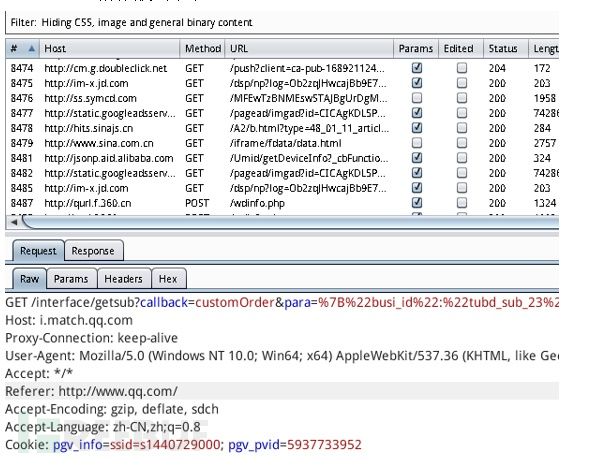
Task: Select the Params sub-tab
Action: click(71, 279)
